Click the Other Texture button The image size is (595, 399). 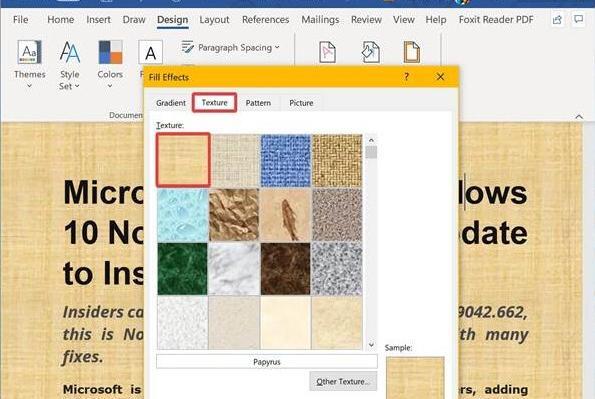[343, 382]
